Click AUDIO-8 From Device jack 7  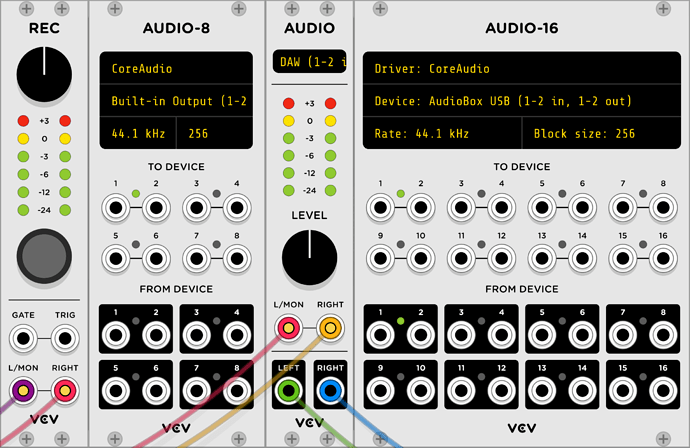pyautogui.click(x=197, y=391)
